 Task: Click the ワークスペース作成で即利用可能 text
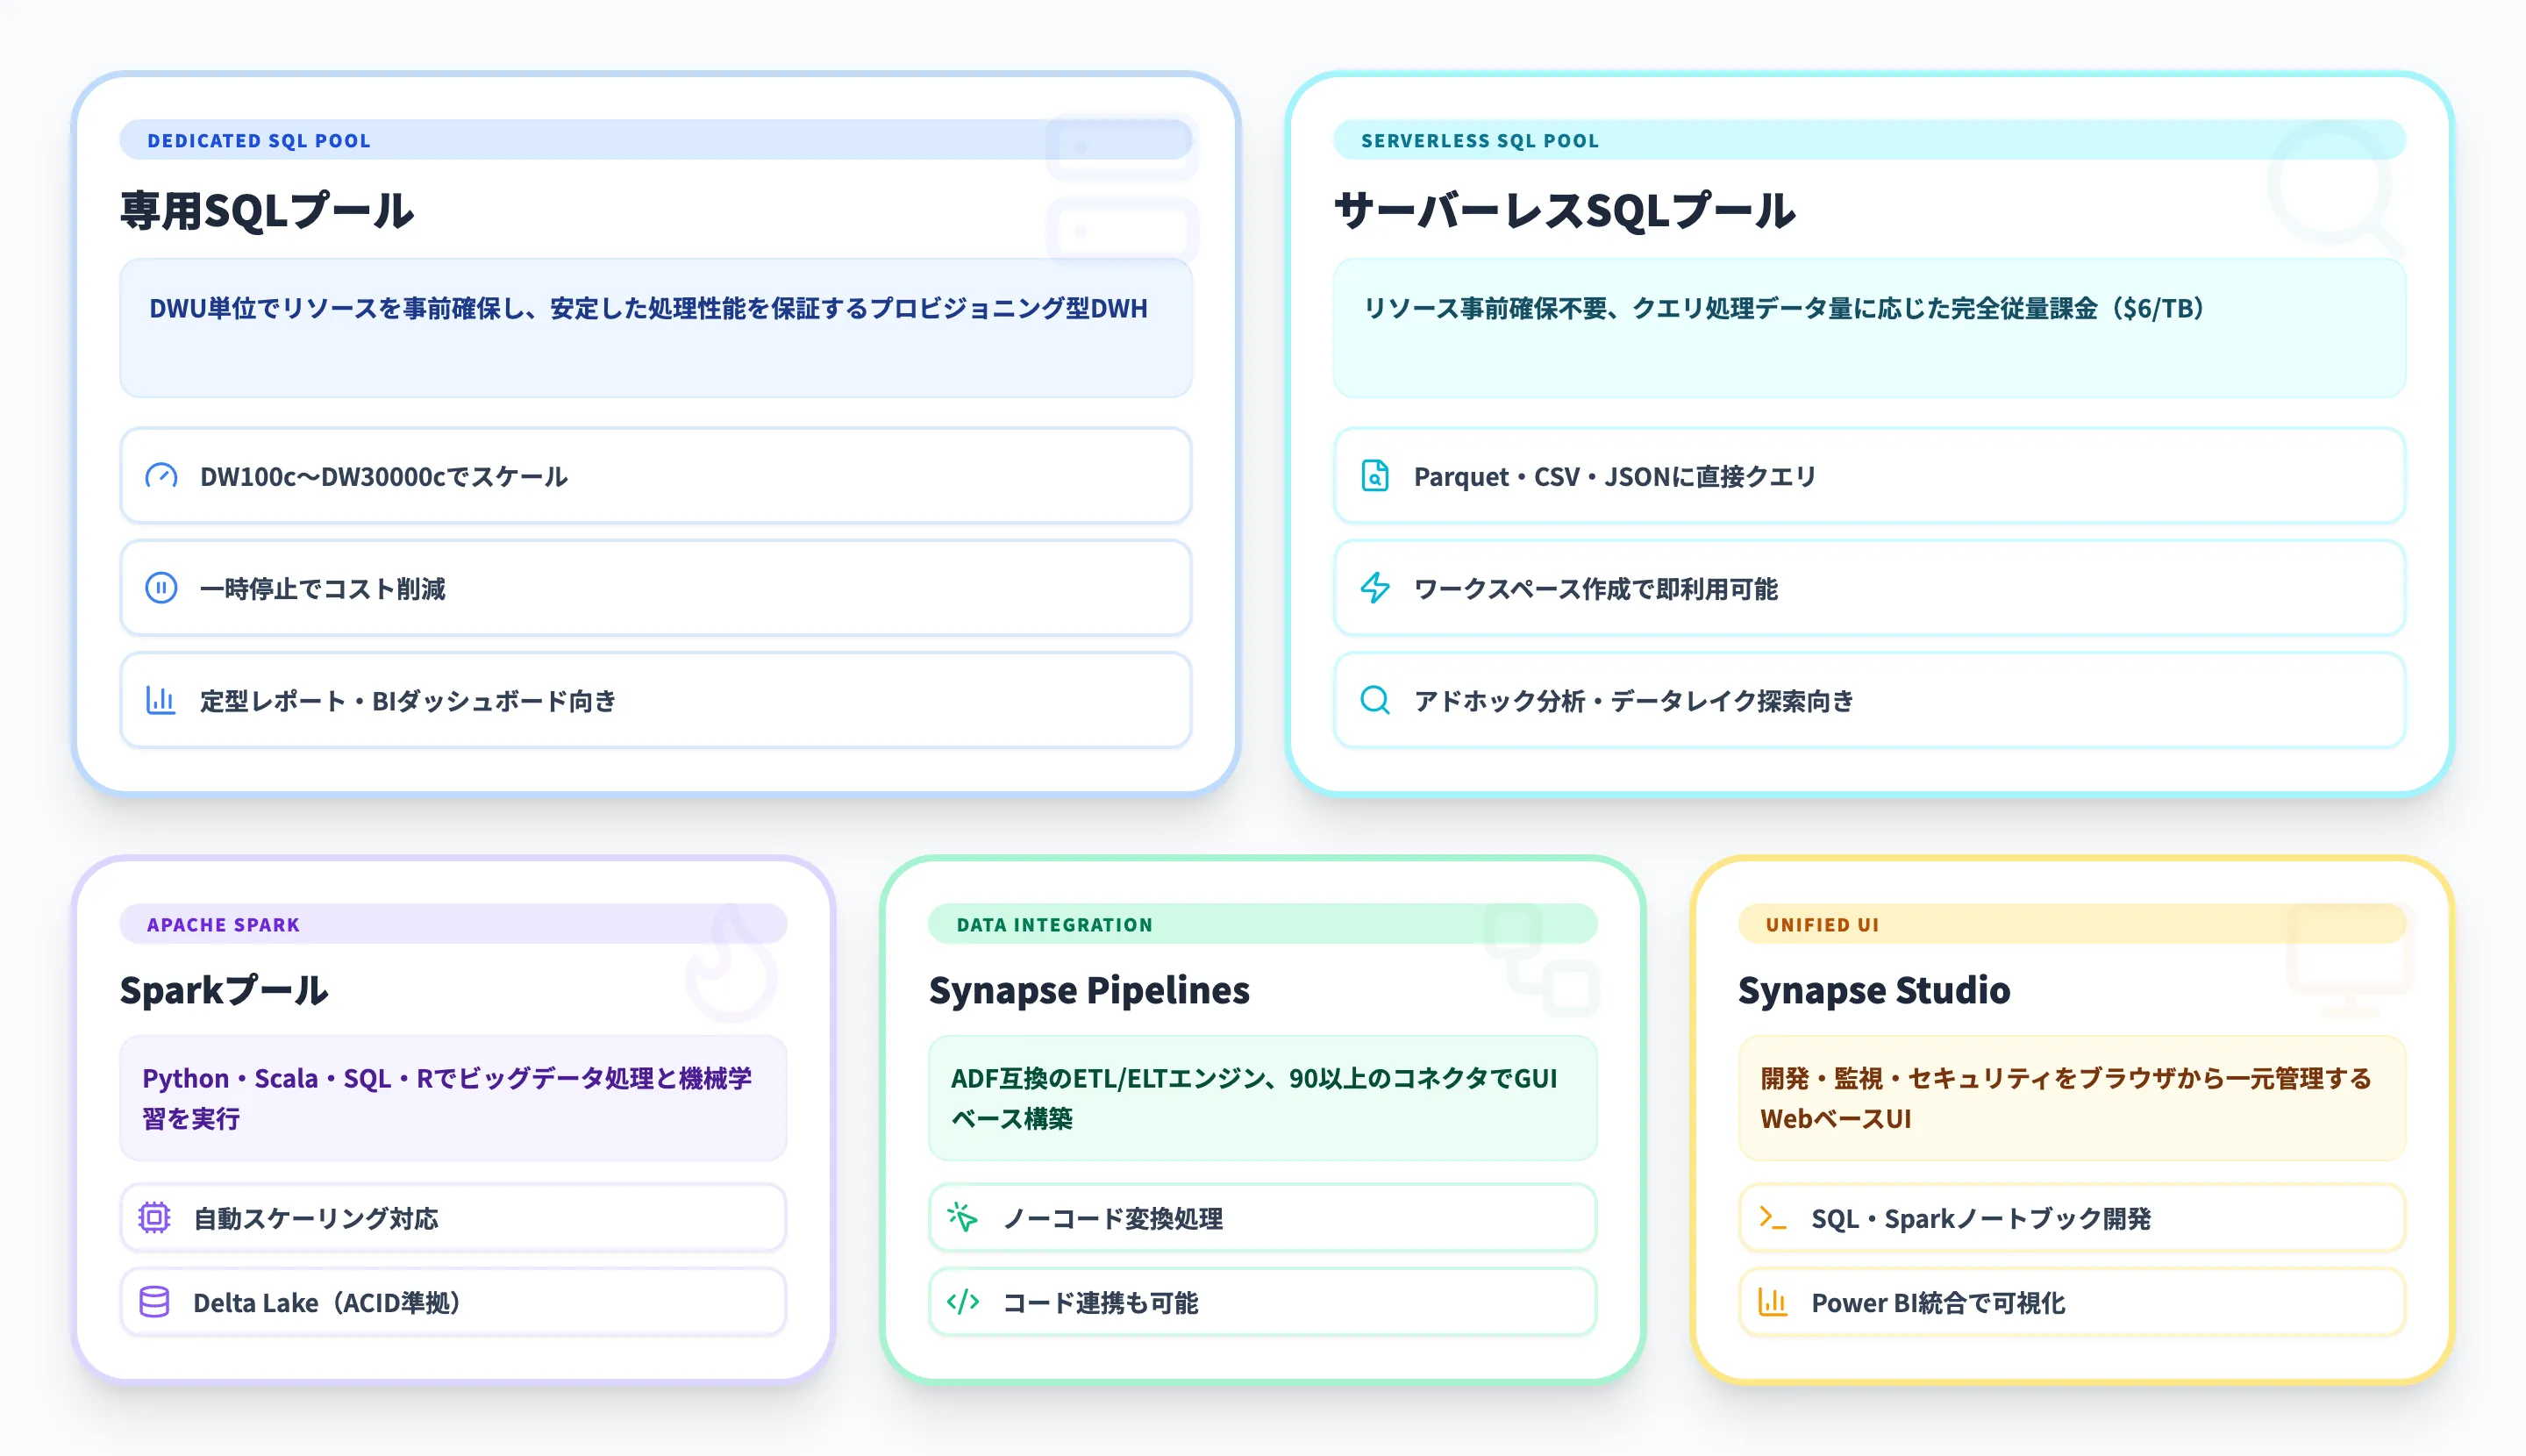pyautogui.click(x=1596, y=589)
